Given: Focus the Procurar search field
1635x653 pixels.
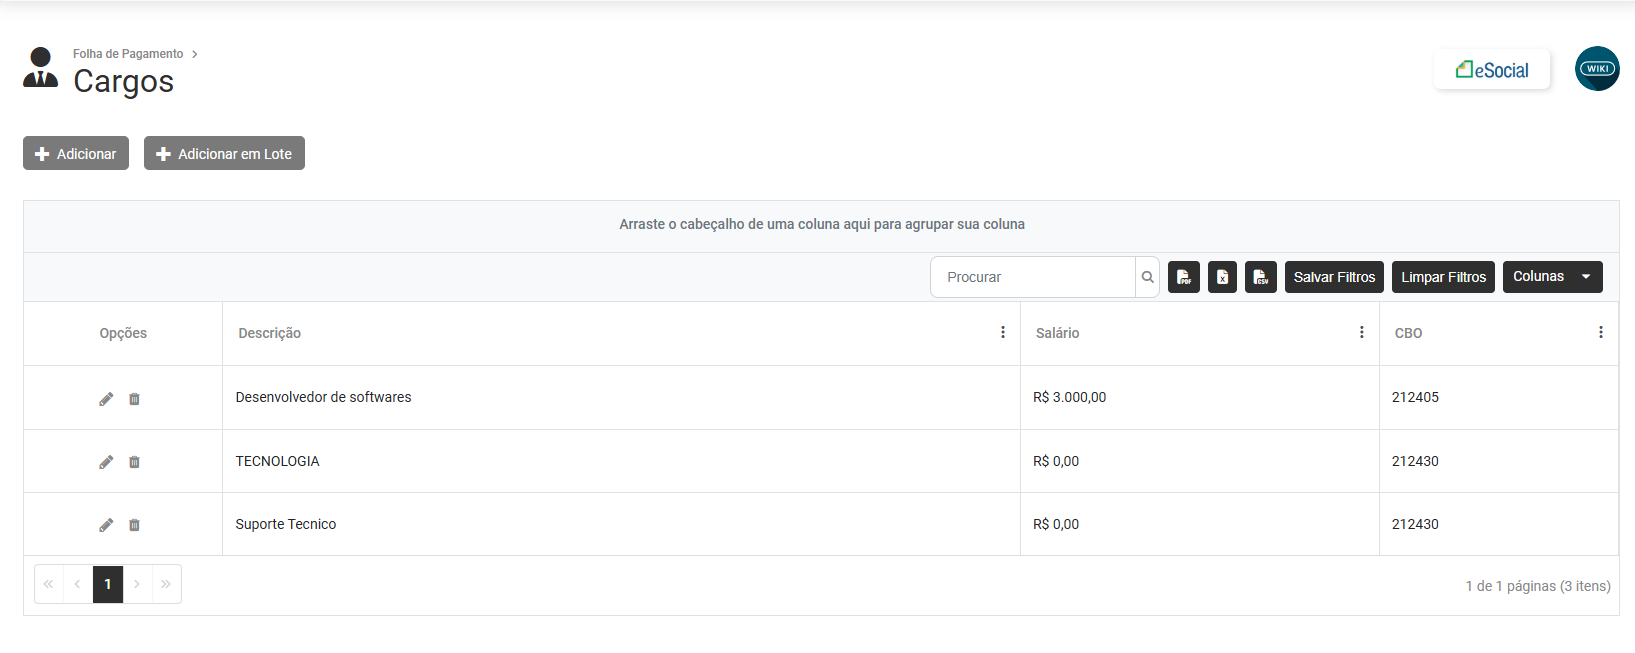Looking at the screenshot, I should (x=1033, y=277).
